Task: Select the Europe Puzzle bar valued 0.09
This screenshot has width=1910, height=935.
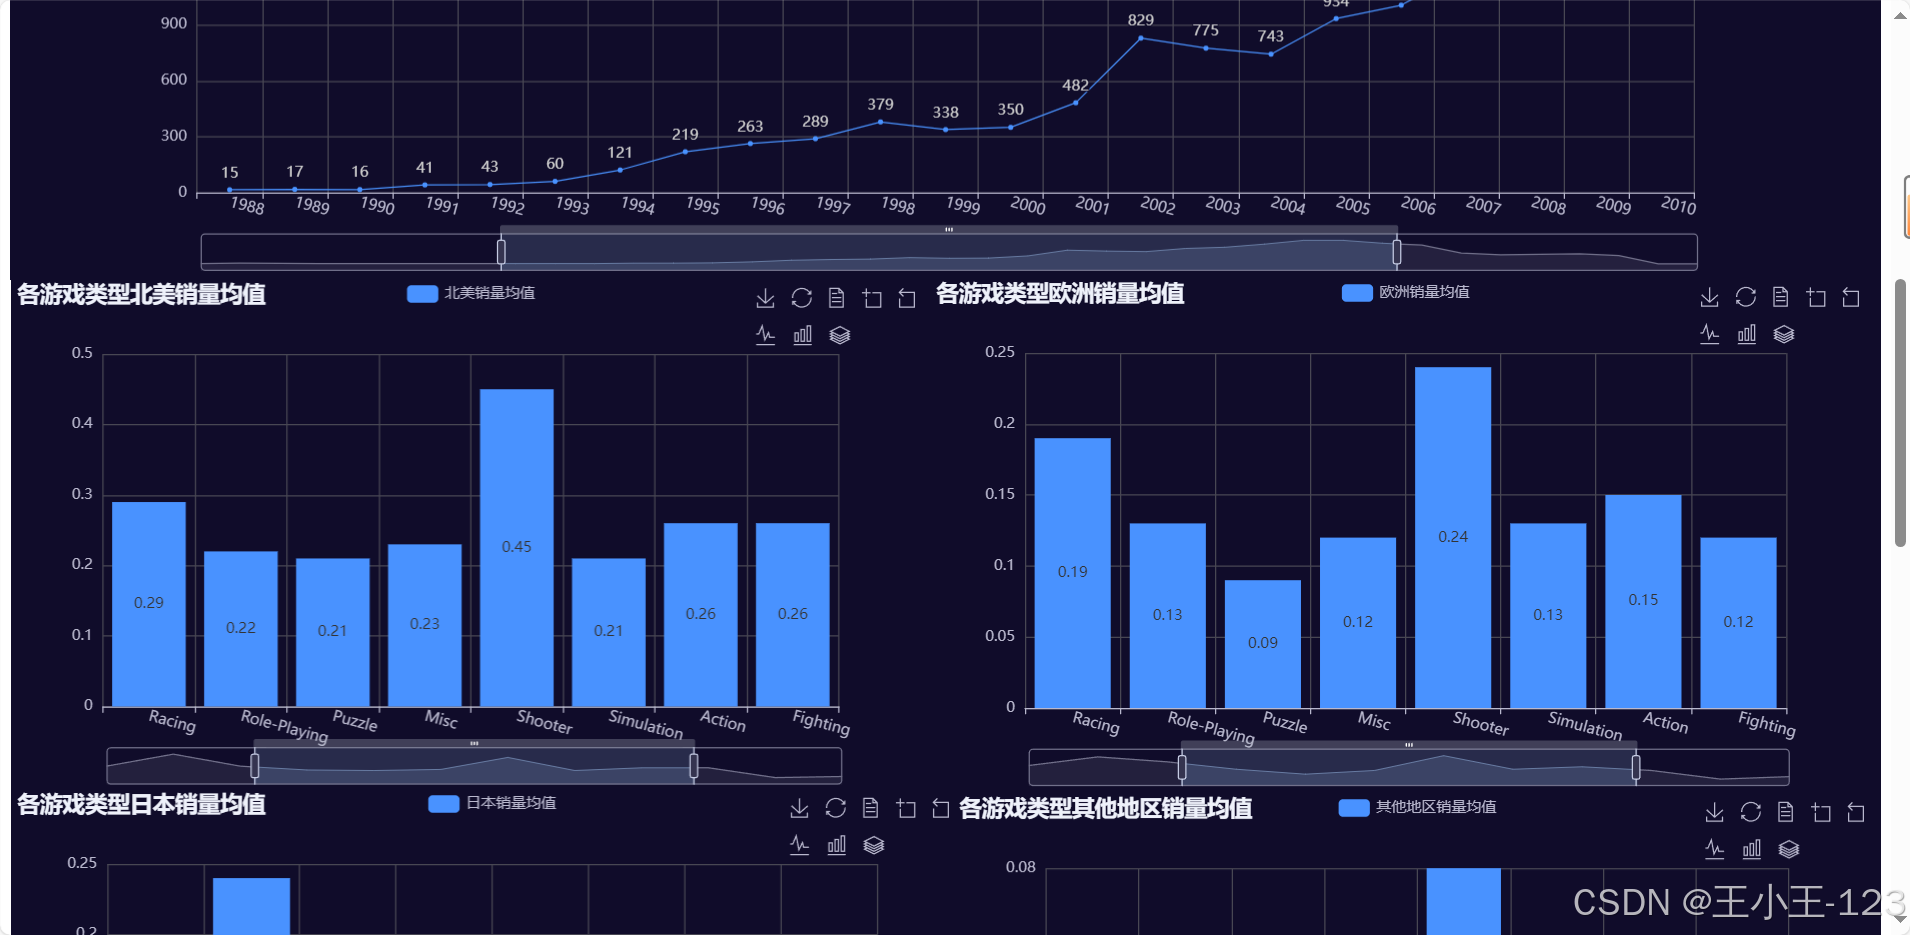Action: pos(1263,643)
